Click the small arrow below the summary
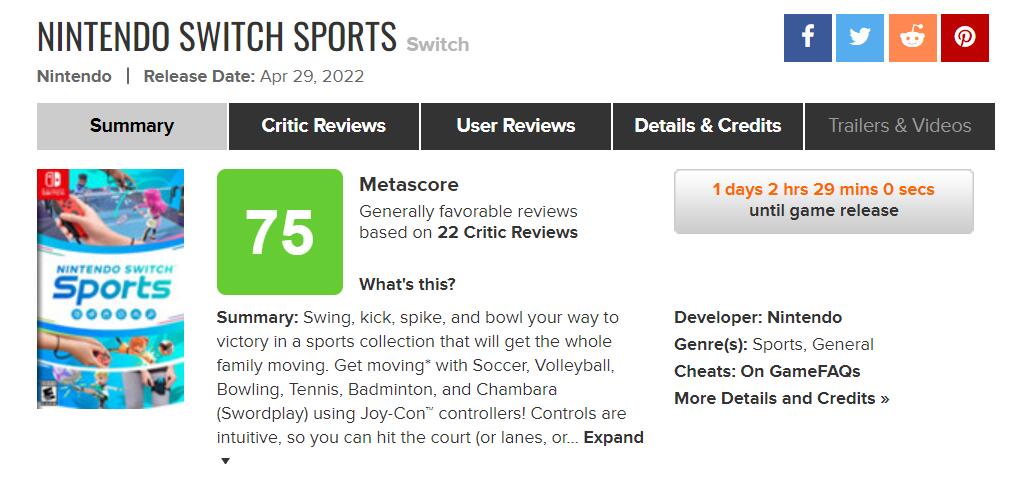The image size is (1013, 483). (x=225, y=461)
